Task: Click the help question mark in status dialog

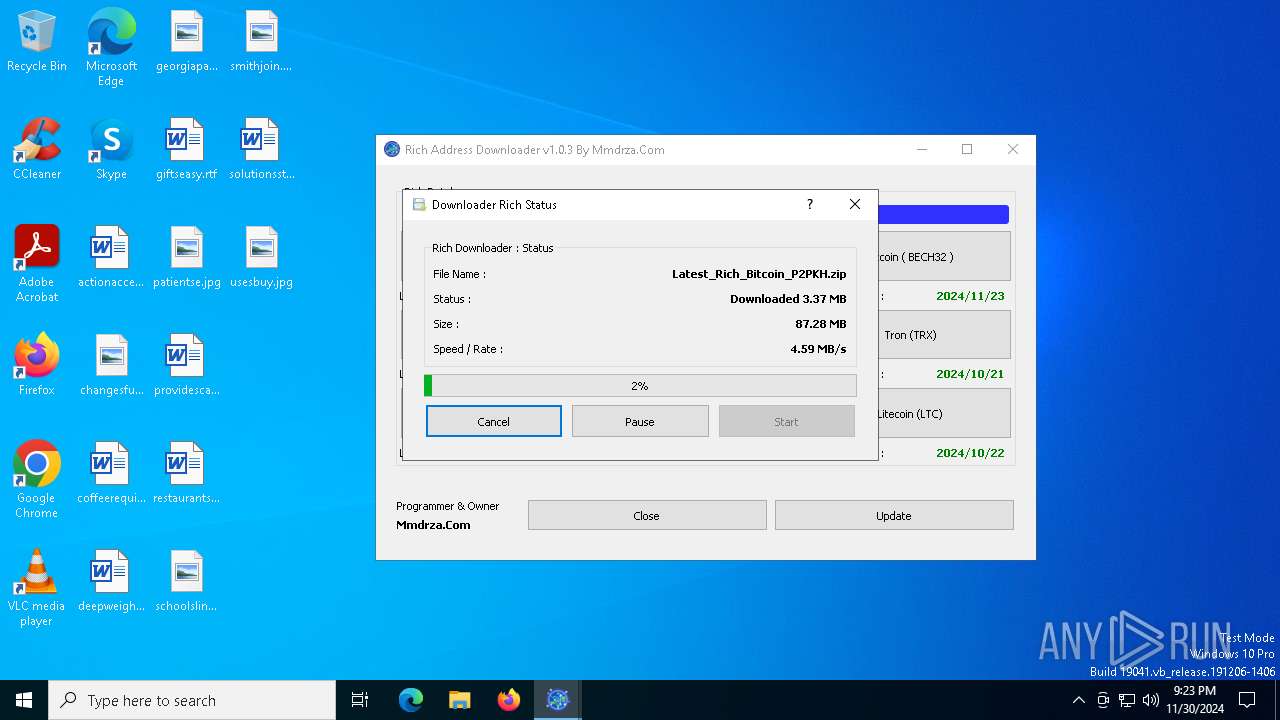Action: click(810, 204)
